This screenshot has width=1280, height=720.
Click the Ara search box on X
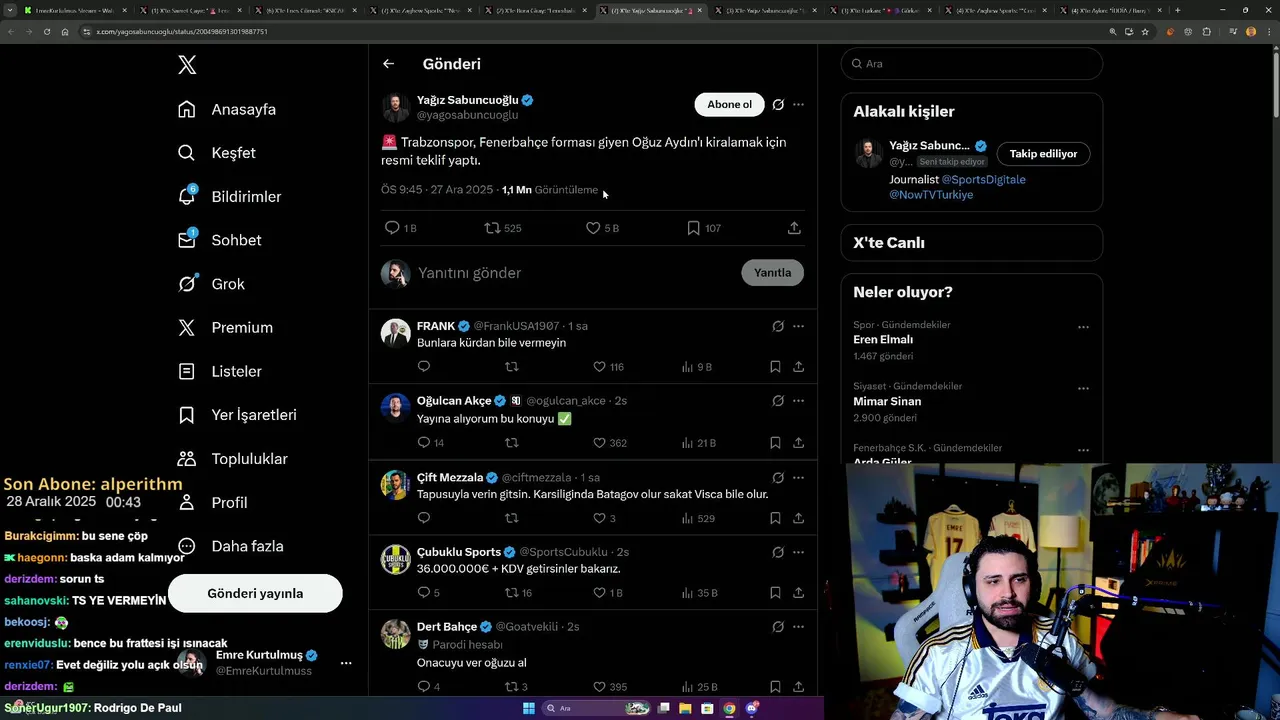click(x=971, y=63)
